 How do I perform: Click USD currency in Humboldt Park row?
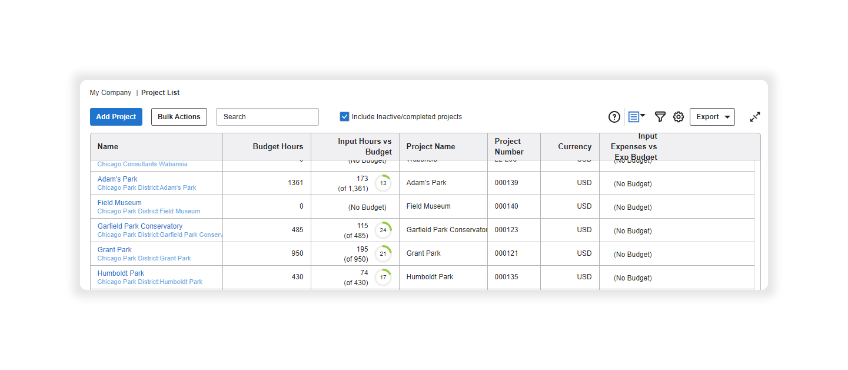[x=584, y=277]
